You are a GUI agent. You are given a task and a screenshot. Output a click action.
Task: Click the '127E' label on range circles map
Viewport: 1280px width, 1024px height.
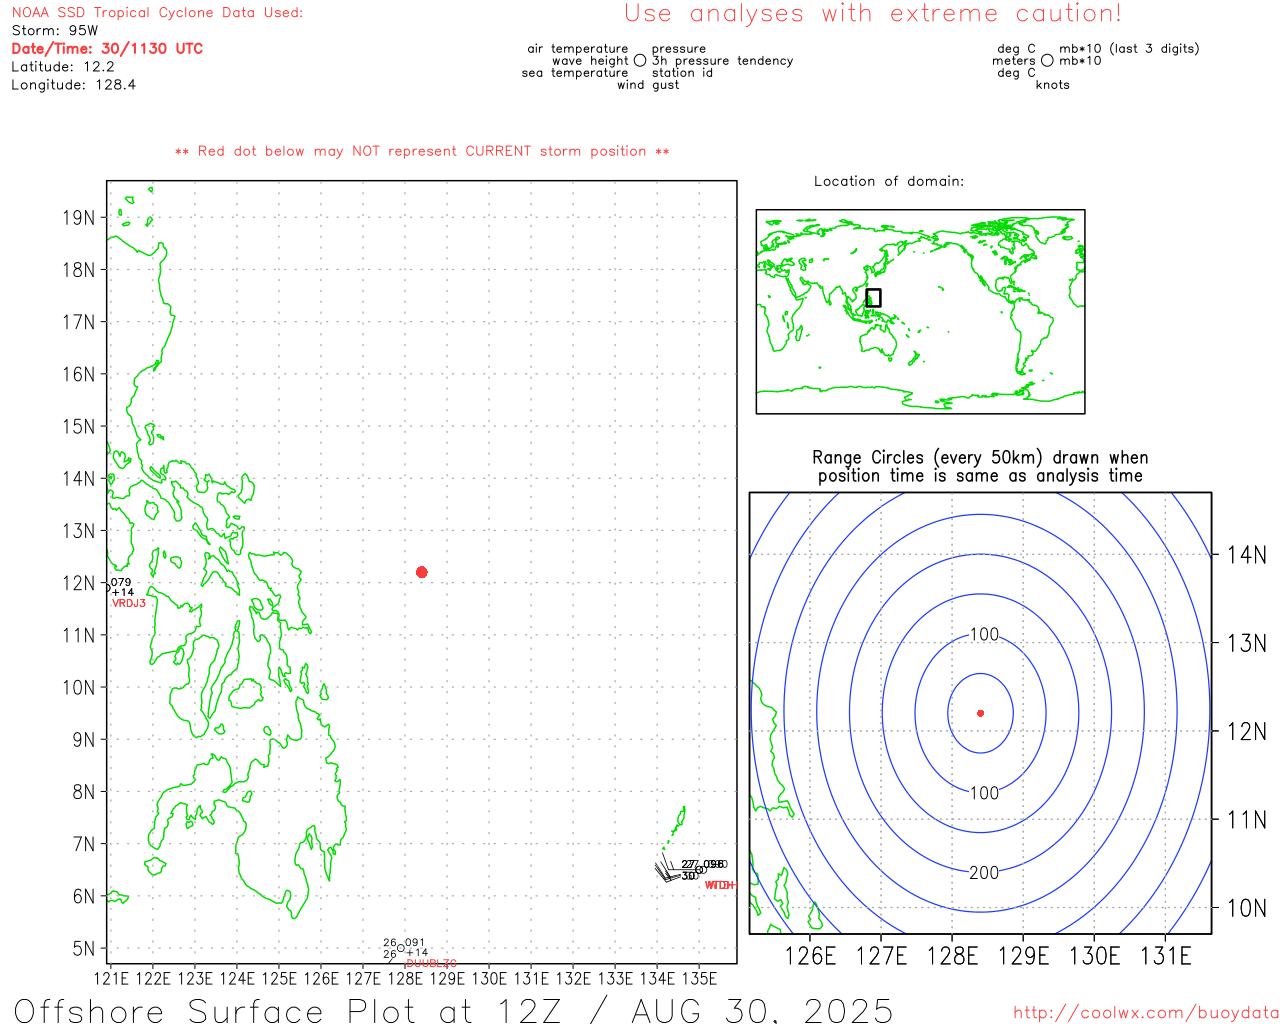point(881,957)
